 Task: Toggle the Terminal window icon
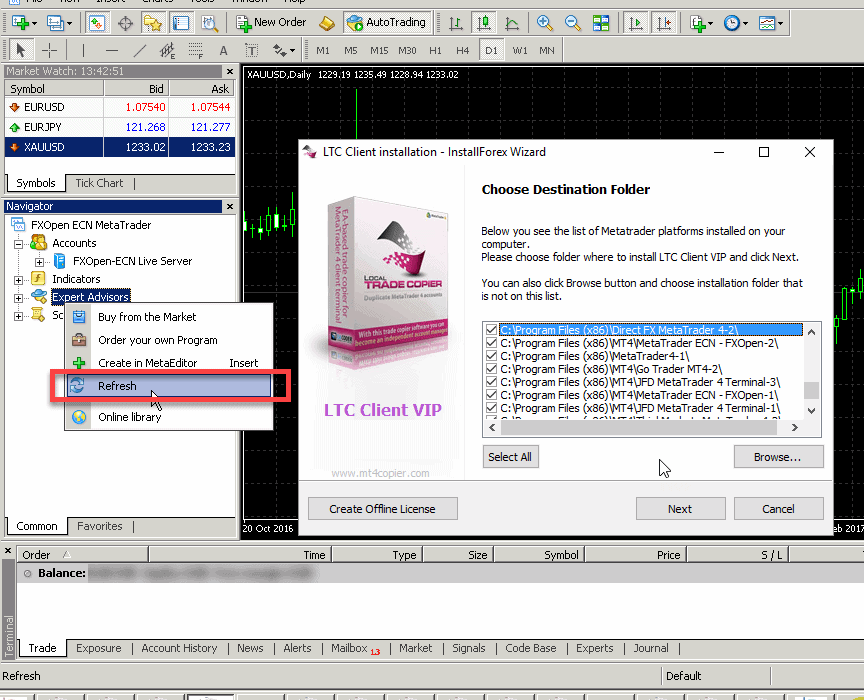(x=181, y=23)
